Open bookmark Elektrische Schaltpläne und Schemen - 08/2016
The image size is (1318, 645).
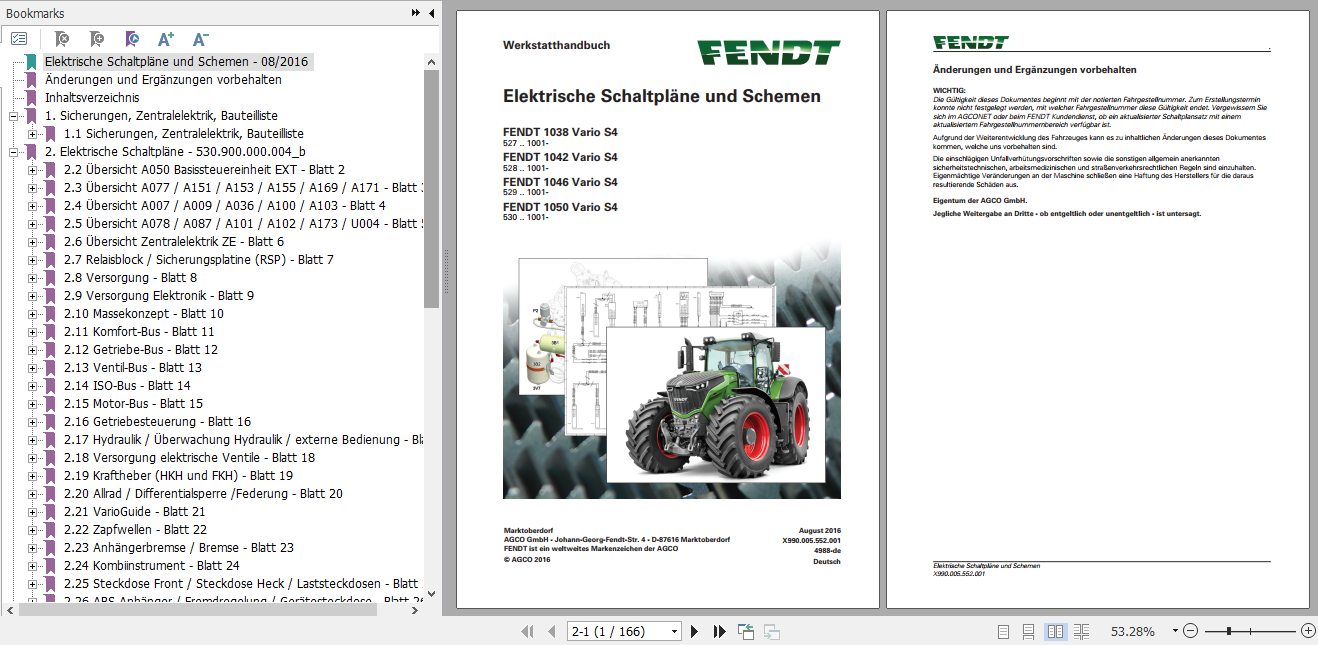178,62
